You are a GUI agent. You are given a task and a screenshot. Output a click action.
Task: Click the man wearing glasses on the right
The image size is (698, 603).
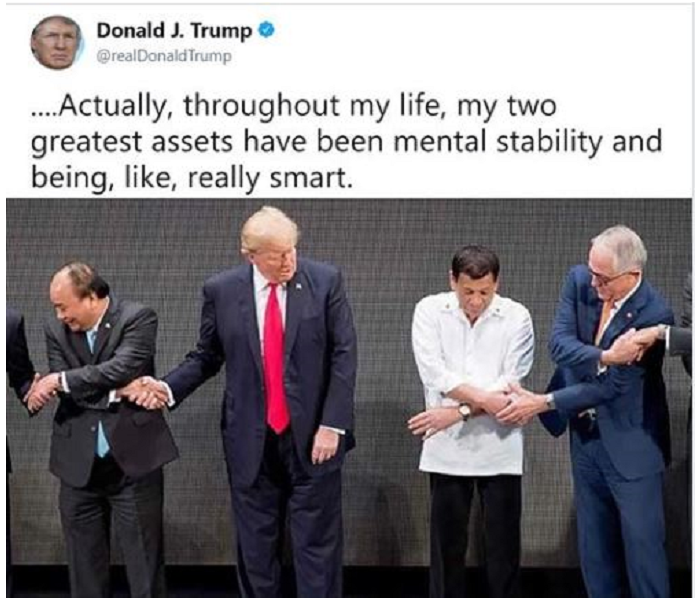[610, 400]
